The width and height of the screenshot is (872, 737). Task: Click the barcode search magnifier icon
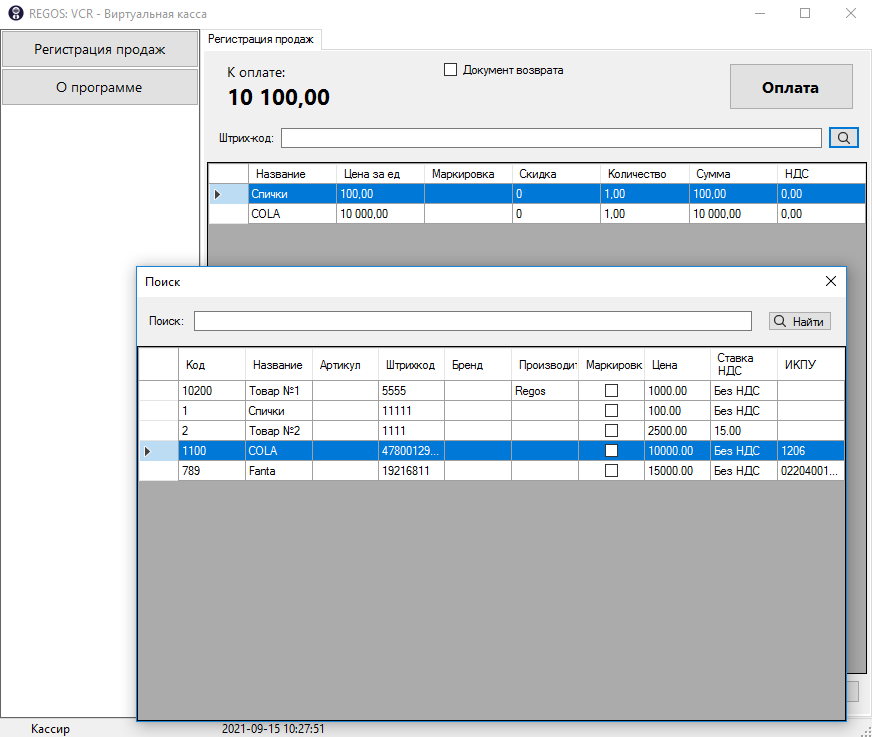tap(844, 138)
